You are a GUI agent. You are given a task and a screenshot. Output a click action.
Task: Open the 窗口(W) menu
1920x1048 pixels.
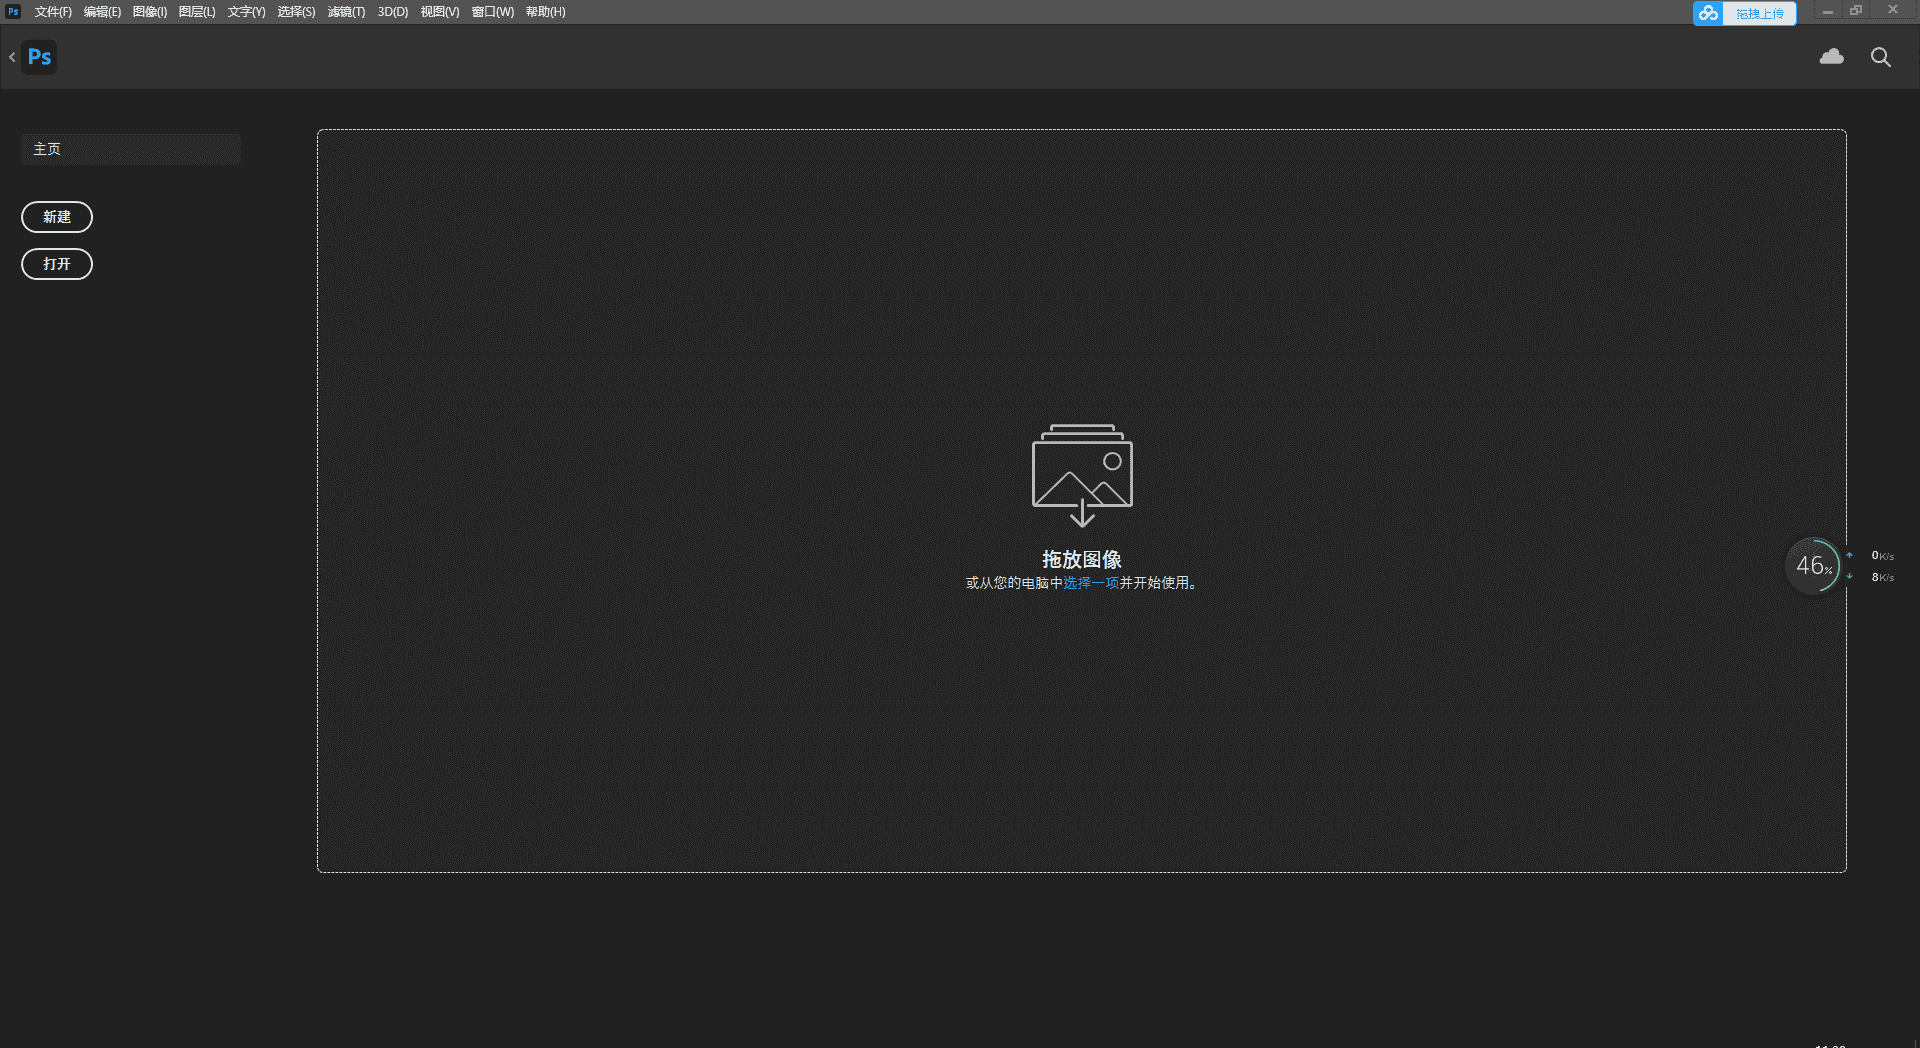click(492, 12)
